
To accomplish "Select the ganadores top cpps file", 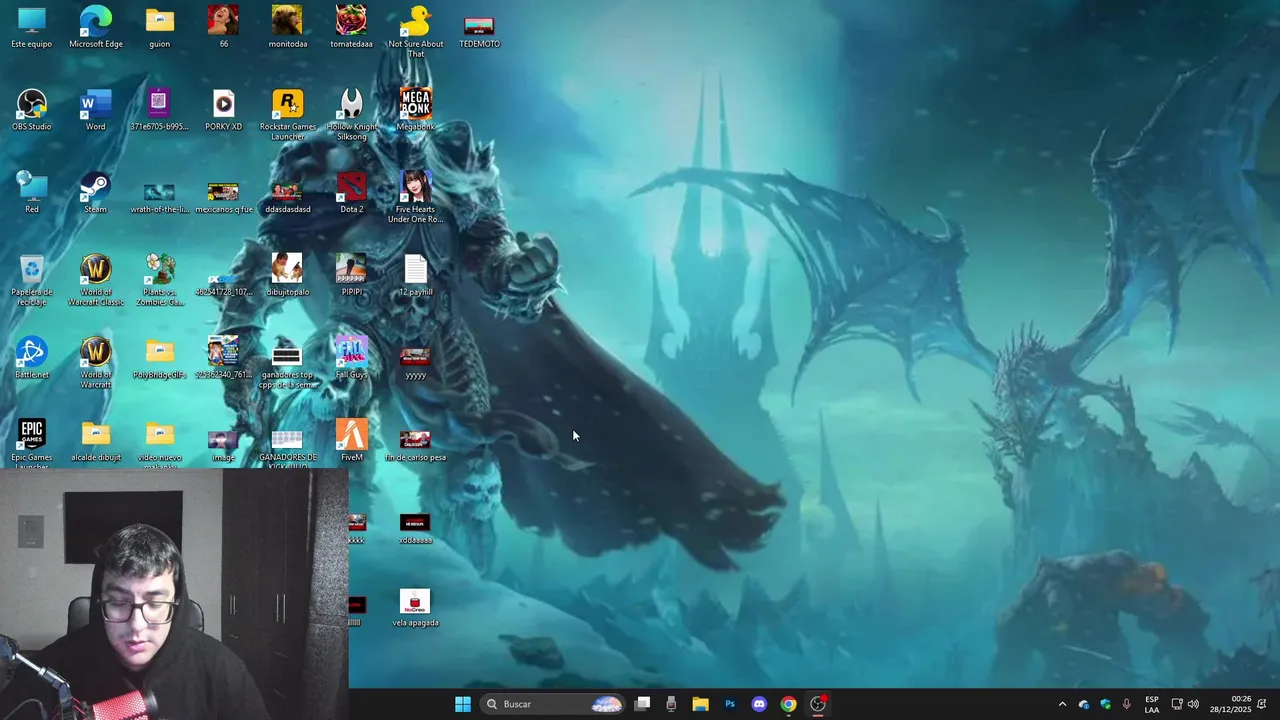I will [287, 368].
